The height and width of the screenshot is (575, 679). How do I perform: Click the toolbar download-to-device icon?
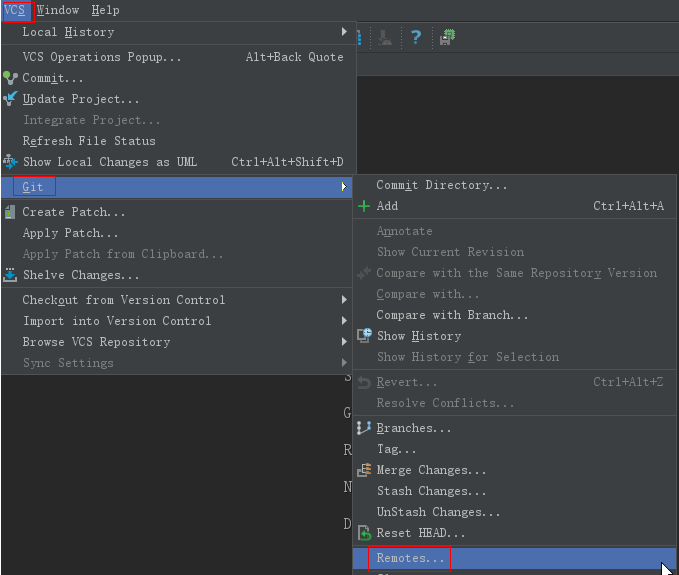pyautogui.click(x=385, y=38)
